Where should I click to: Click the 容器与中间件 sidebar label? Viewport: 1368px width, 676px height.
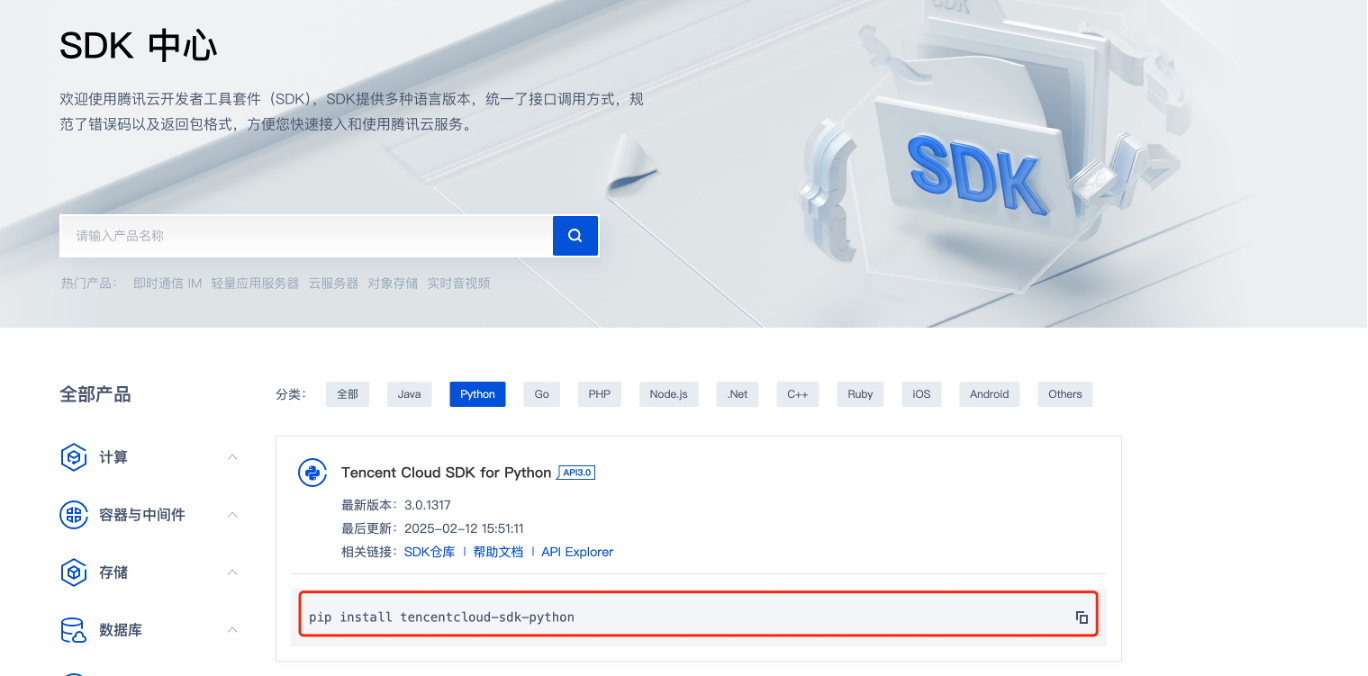click(x=142, y=515)
